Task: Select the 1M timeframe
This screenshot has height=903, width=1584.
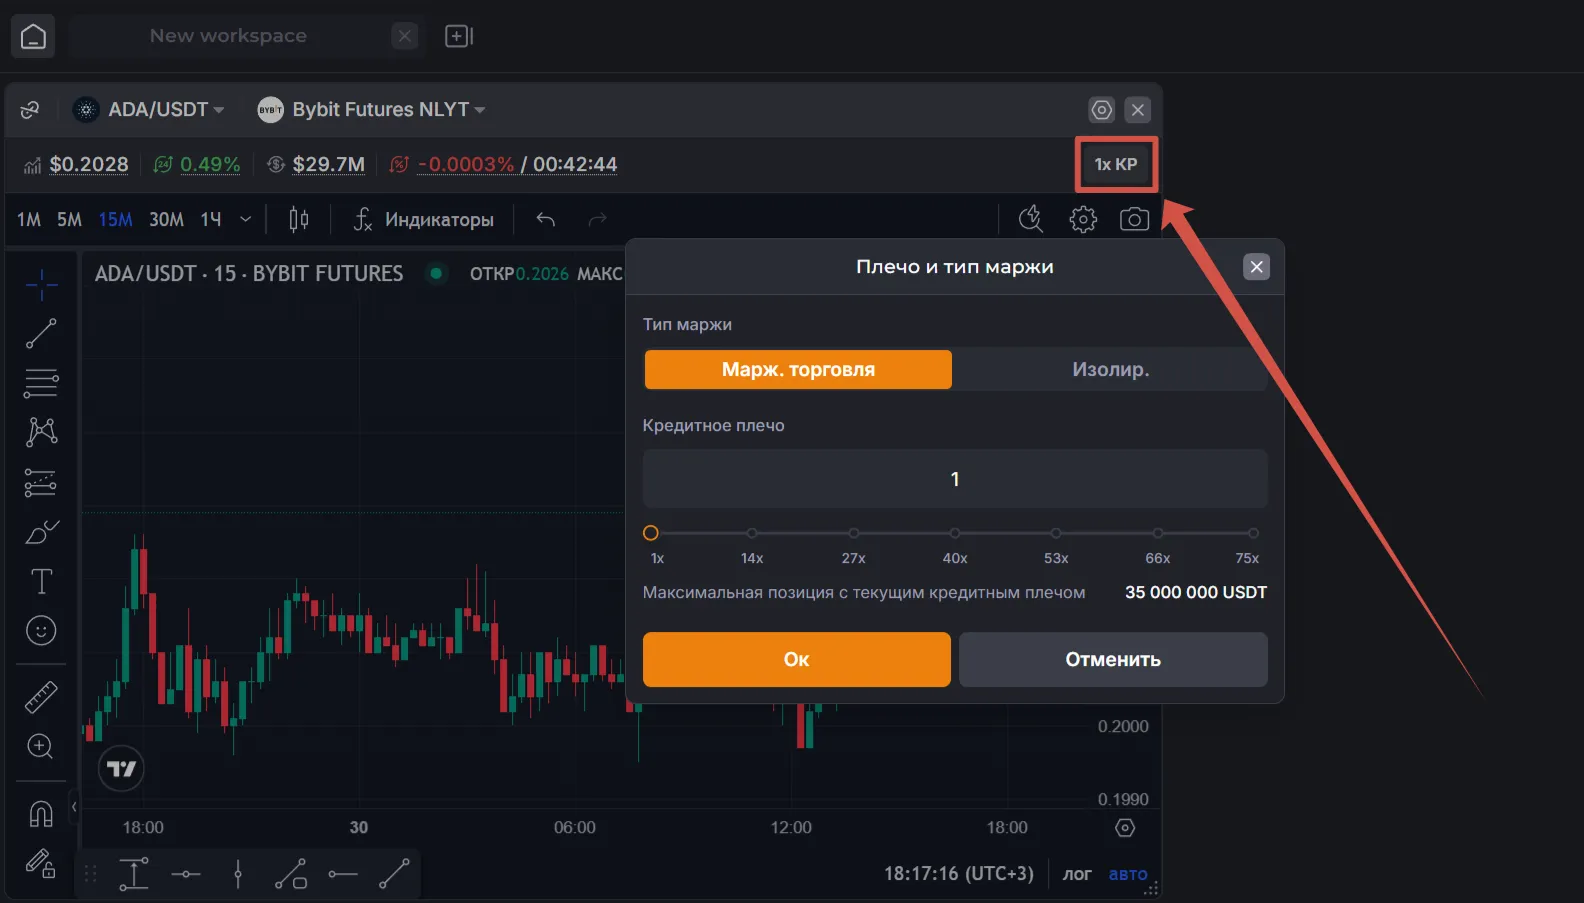Action: [29, 219]
